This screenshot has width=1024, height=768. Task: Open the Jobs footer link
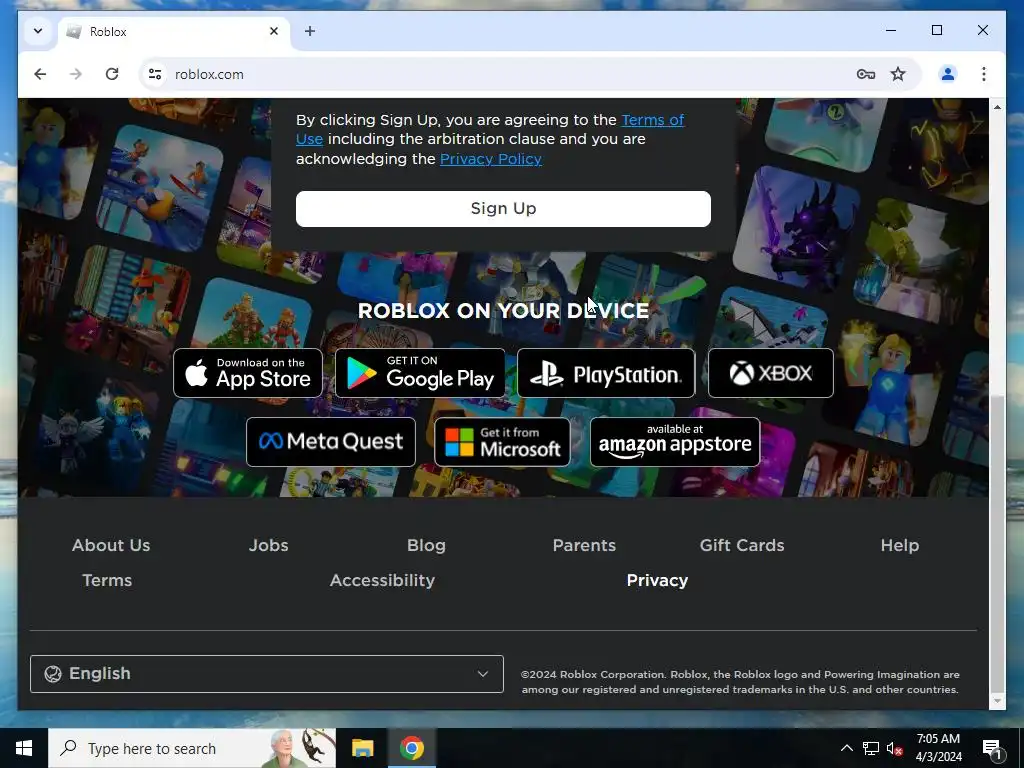tap(268, 545)
